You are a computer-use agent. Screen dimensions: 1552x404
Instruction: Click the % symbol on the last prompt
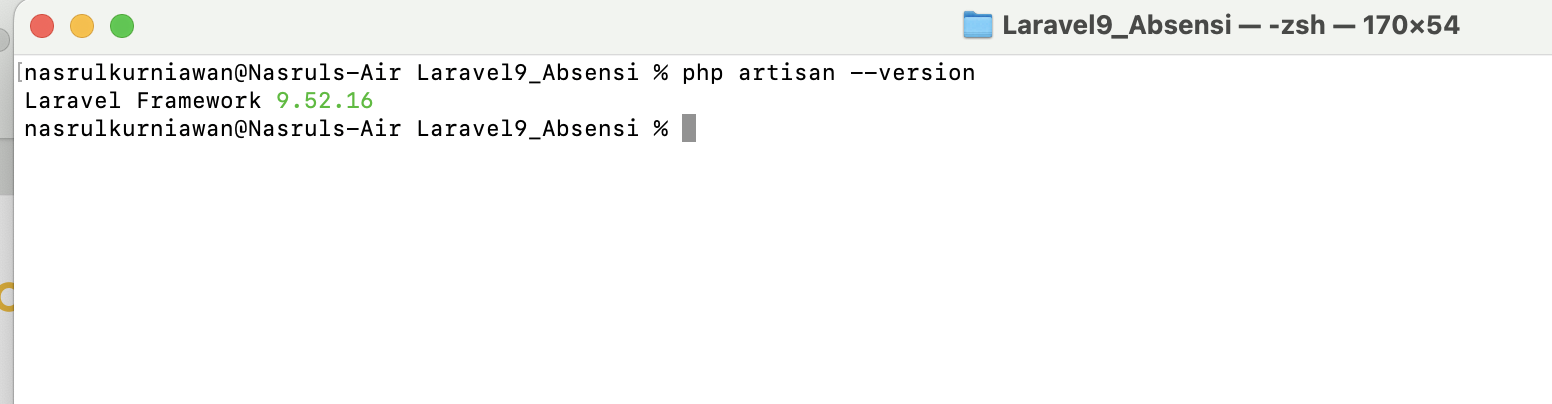pyautogui.click(x=660, y=129)
